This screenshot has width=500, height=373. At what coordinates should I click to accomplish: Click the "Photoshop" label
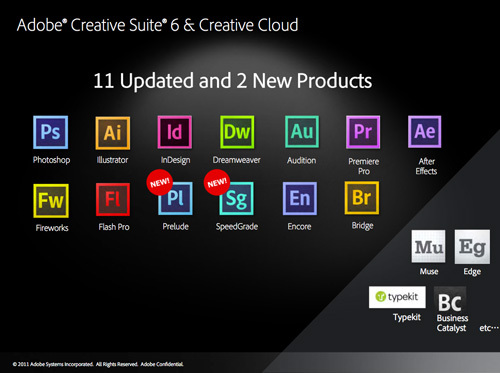(x=51, y=160)
